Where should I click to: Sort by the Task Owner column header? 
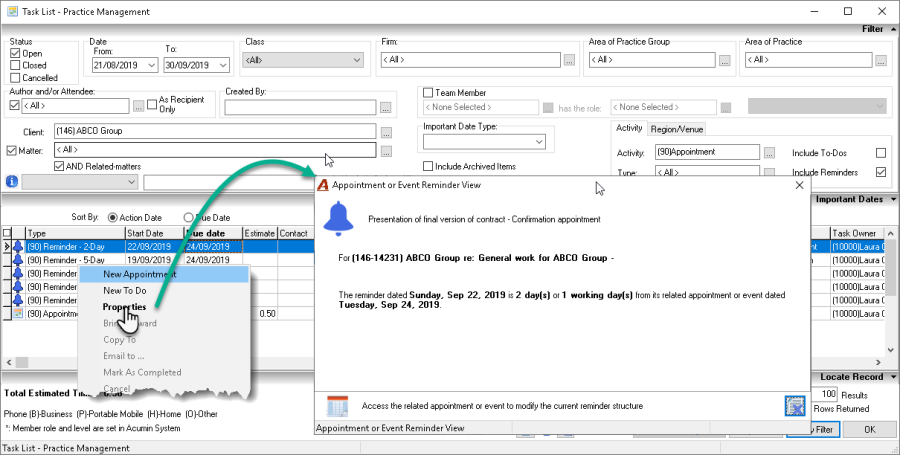pos(859,234)
